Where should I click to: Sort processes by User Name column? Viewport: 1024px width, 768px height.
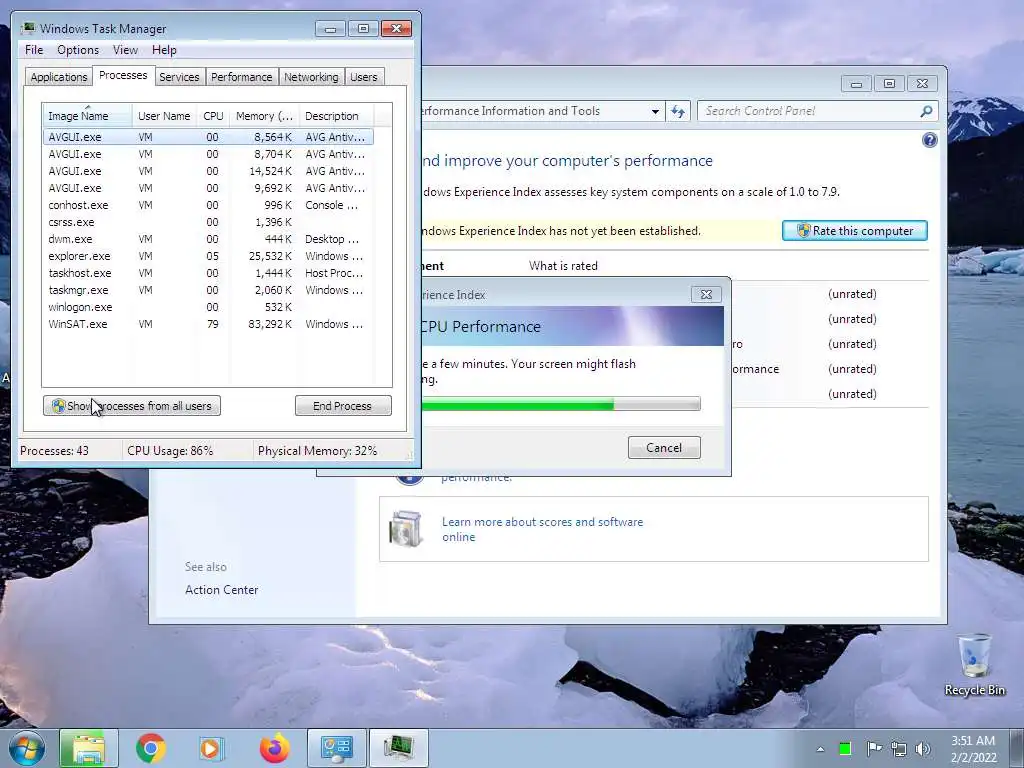click(164, 116)
